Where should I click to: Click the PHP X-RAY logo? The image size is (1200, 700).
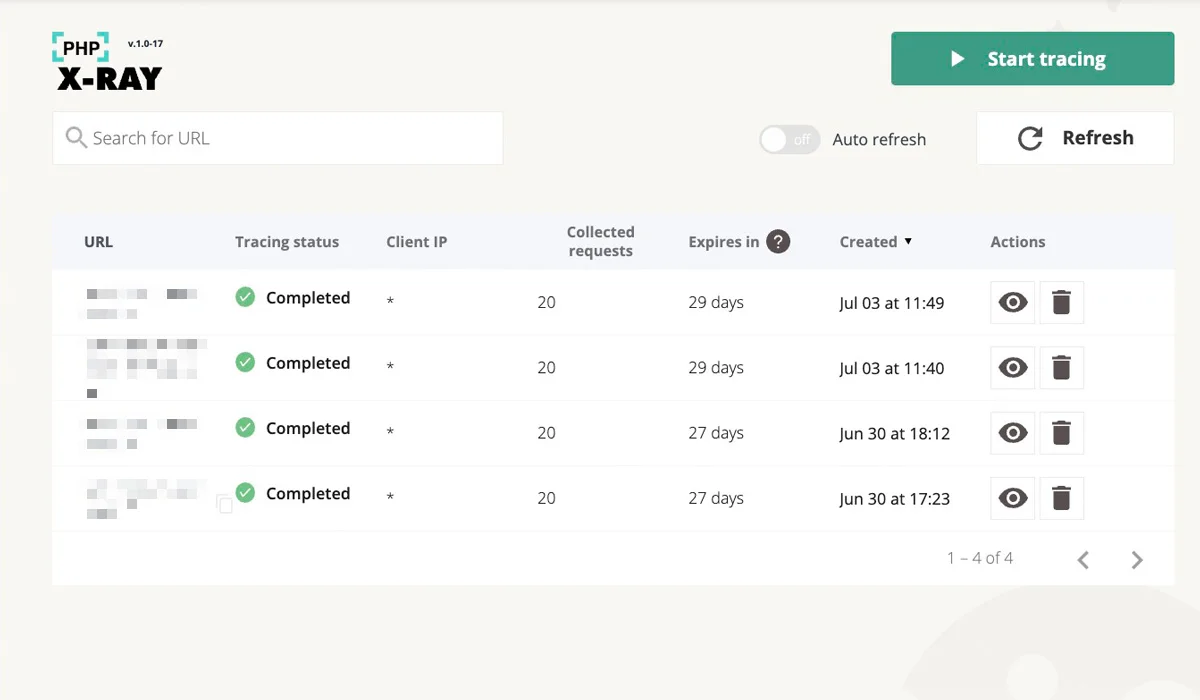pos(108,62)
